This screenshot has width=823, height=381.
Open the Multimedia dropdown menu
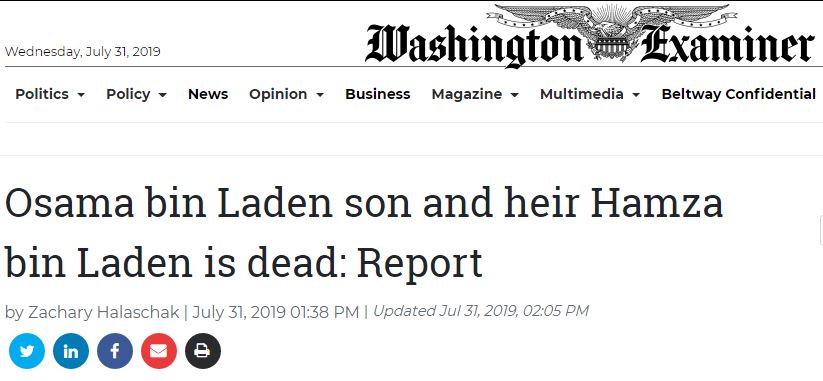pyautogui.click(x=590, y=94)
